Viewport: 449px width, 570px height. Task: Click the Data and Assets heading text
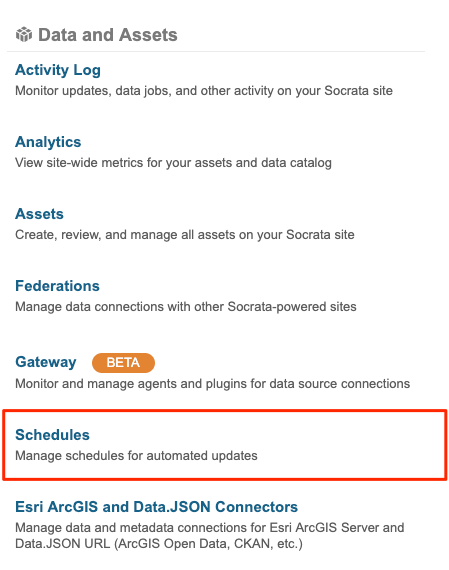pyautogui.click(x=108, y=35)
